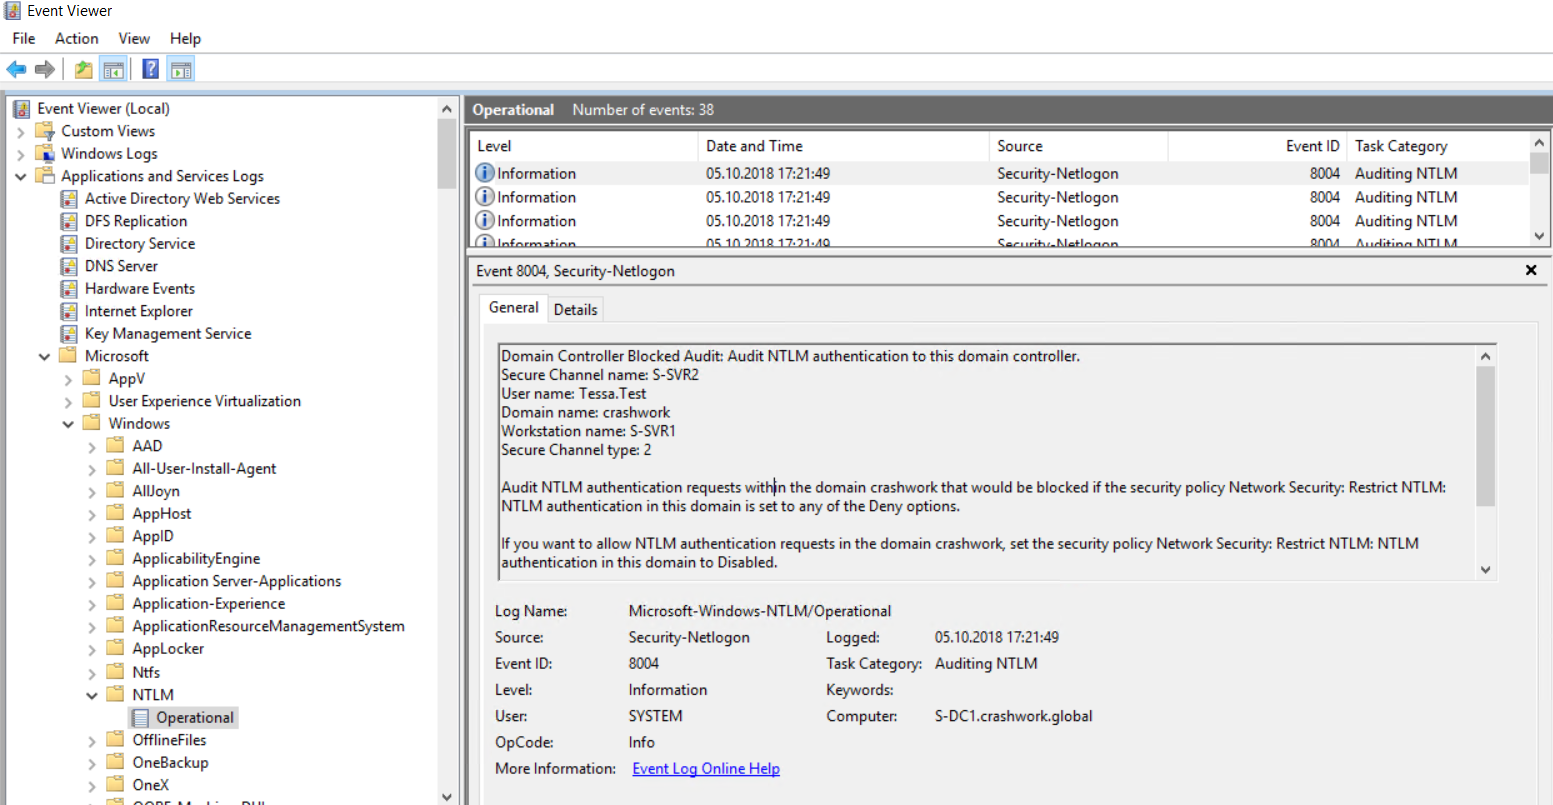Select User Experience Virtualization tree item
This screenshot has width=1553, height=805.
click(x=205, y=401)
